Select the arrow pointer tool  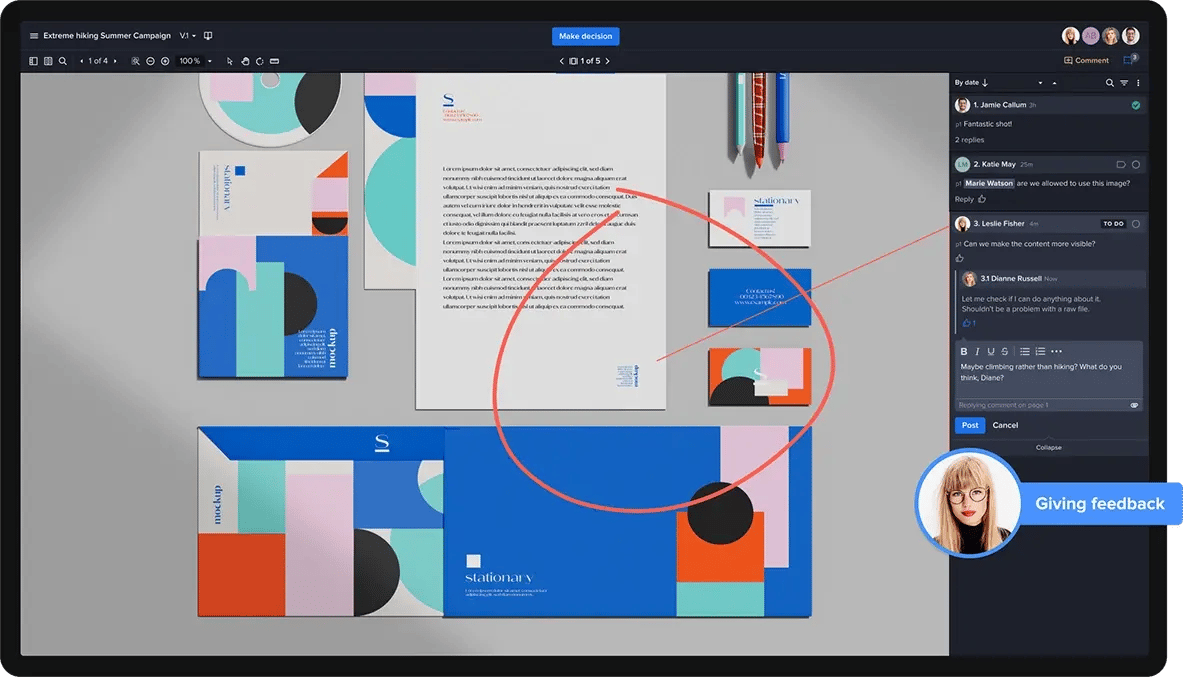tap(229, 61)
